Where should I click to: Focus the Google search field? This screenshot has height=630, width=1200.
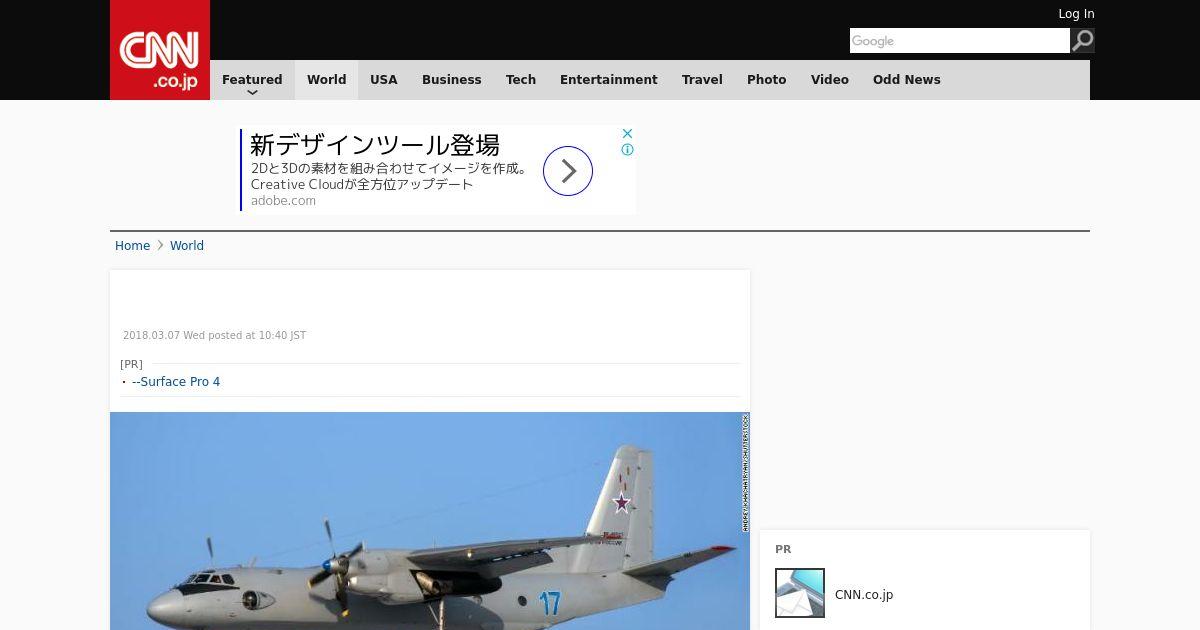coord(960,41)
